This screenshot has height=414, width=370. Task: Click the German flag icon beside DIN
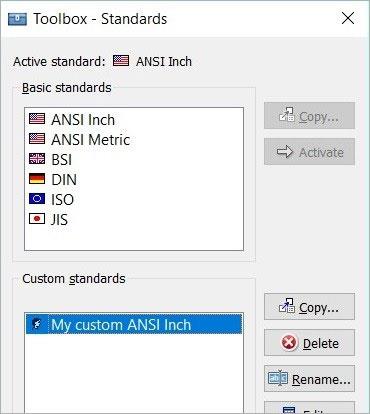[37, 179]
